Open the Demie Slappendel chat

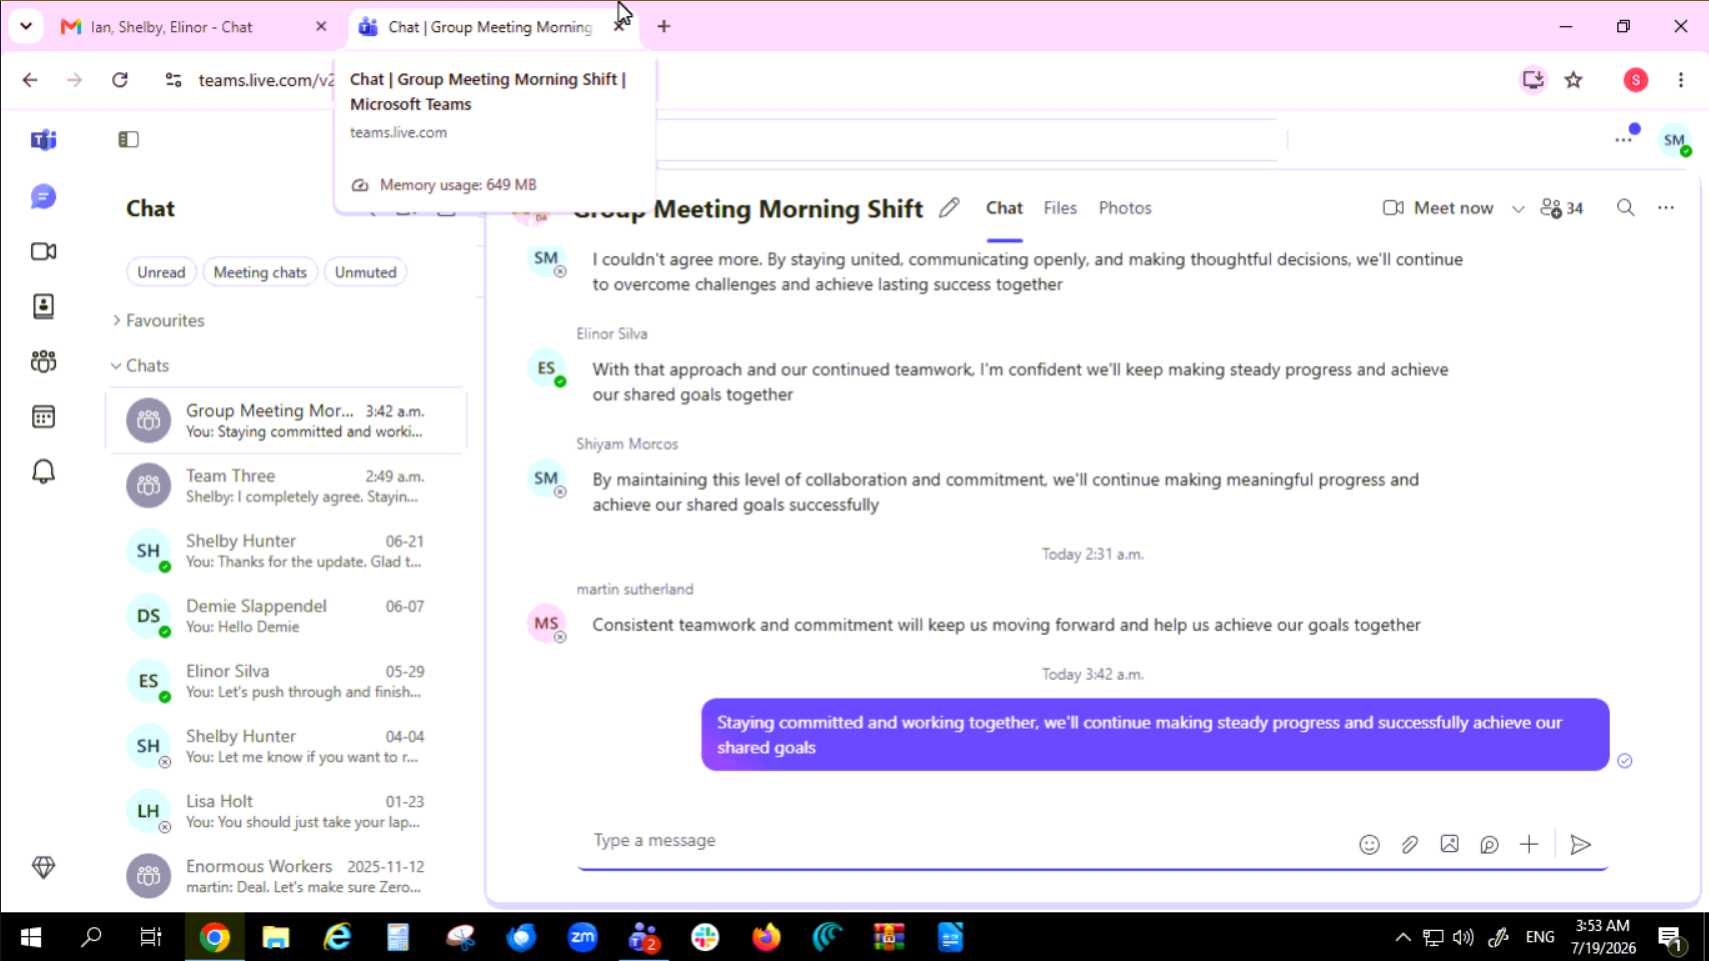point(285,616)
